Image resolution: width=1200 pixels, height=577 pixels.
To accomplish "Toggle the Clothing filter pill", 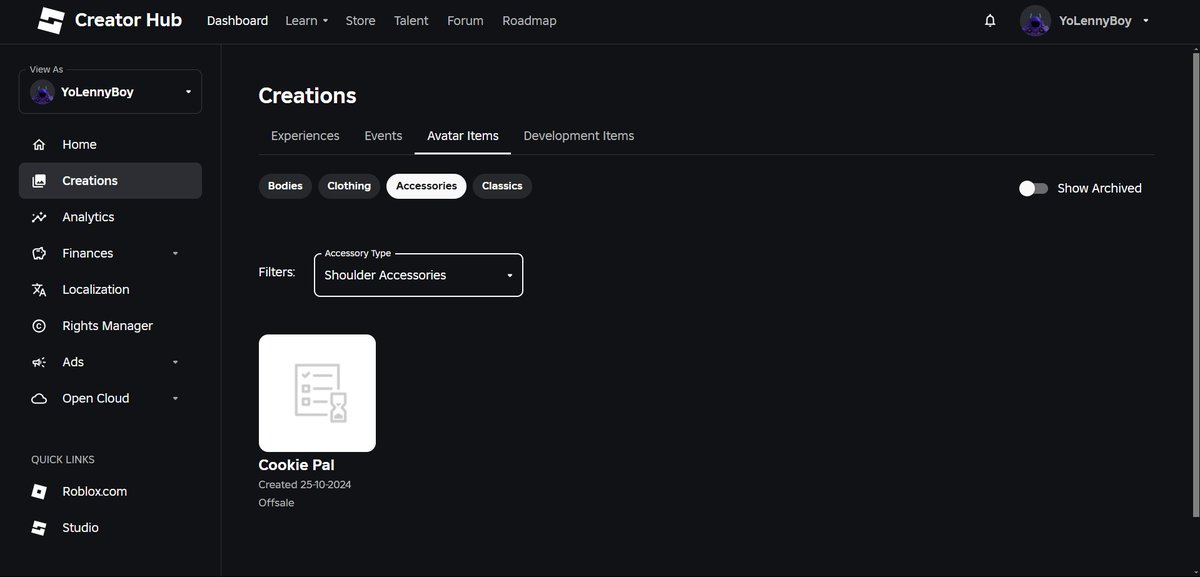I will tap(349, 184).
